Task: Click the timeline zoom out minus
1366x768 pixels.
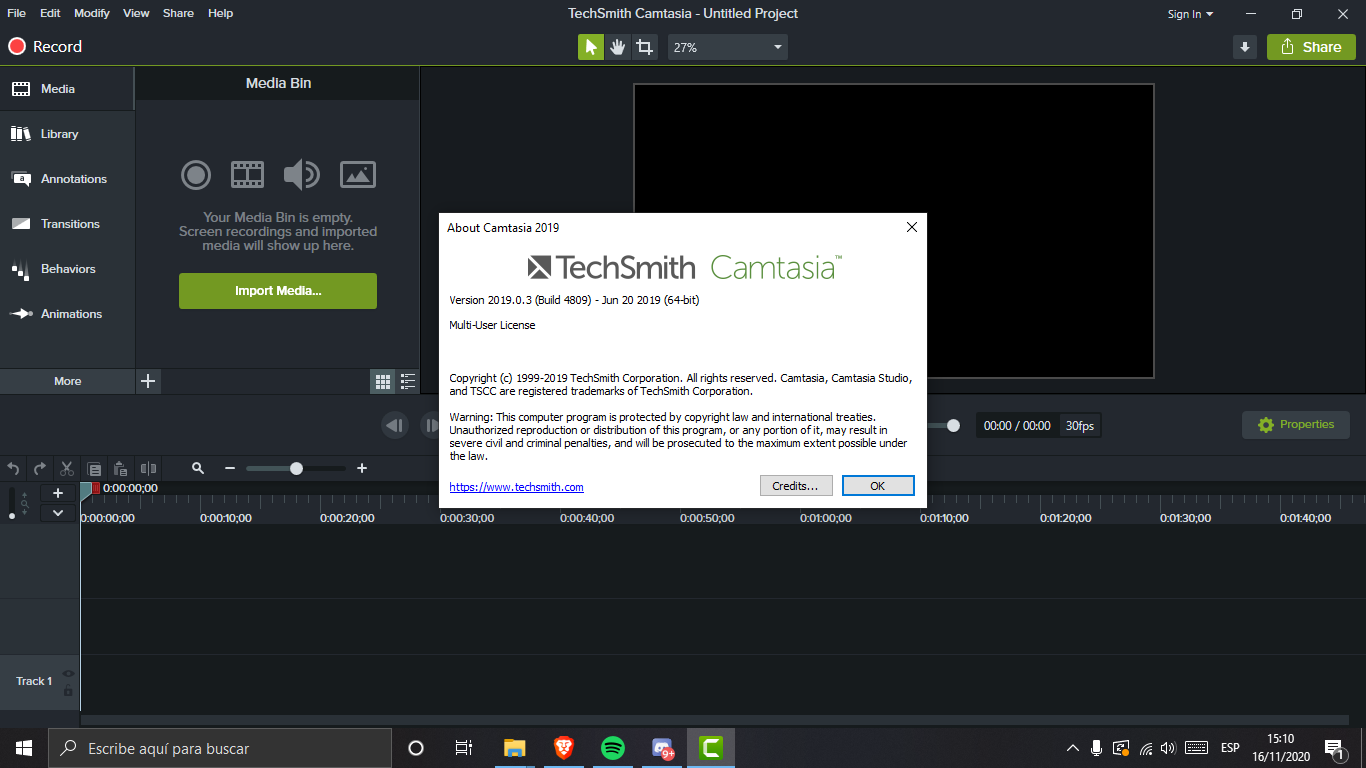Action: [x=230, y=468]
